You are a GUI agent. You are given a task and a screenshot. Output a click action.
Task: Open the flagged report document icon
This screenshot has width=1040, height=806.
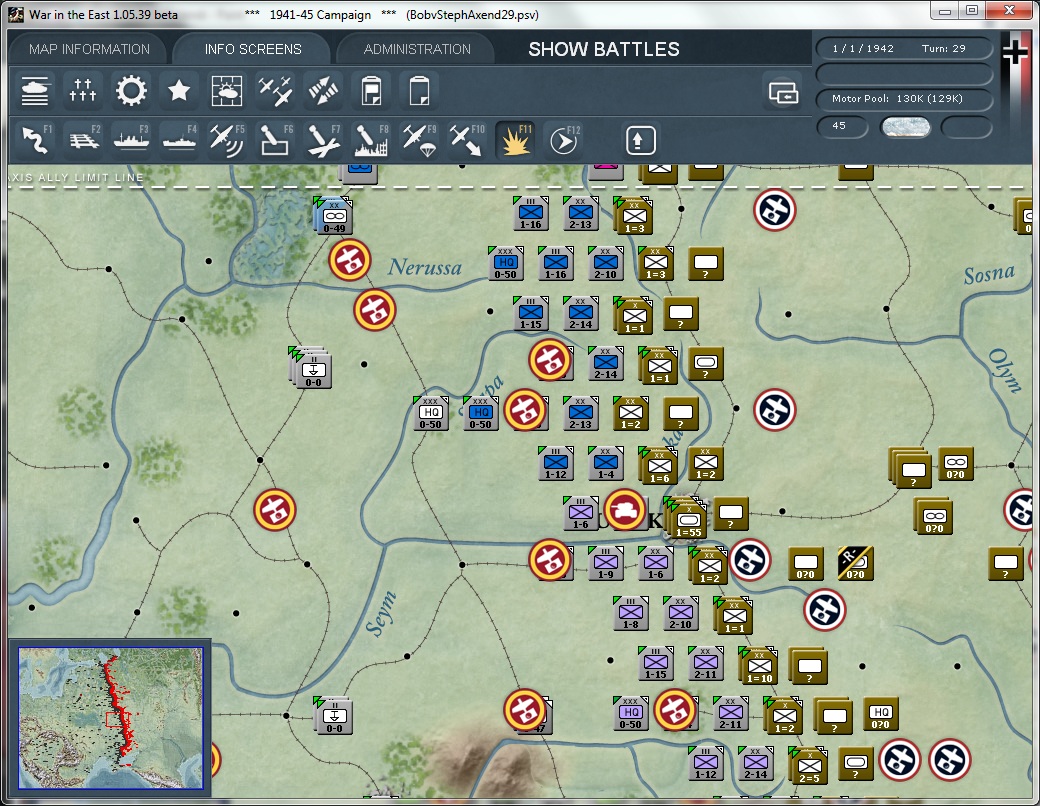pyautogui.click(x=371, y=90)
